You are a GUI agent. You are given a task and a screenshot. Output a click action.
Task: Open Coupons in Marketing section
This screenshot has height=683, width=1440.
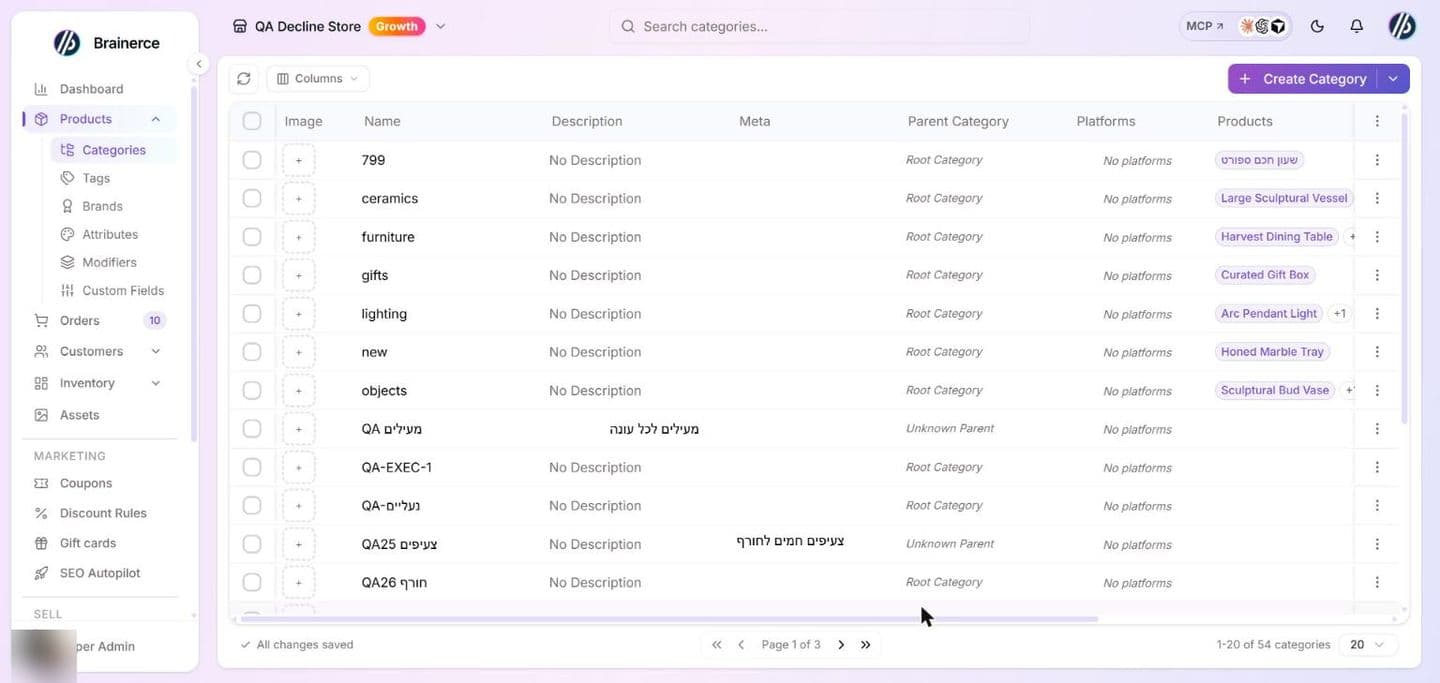coord(85,483)
